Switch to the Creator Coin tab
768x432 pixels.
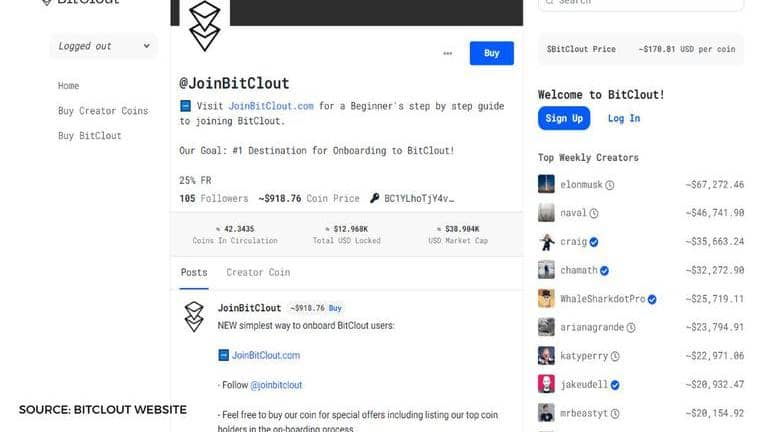point(258,272)
